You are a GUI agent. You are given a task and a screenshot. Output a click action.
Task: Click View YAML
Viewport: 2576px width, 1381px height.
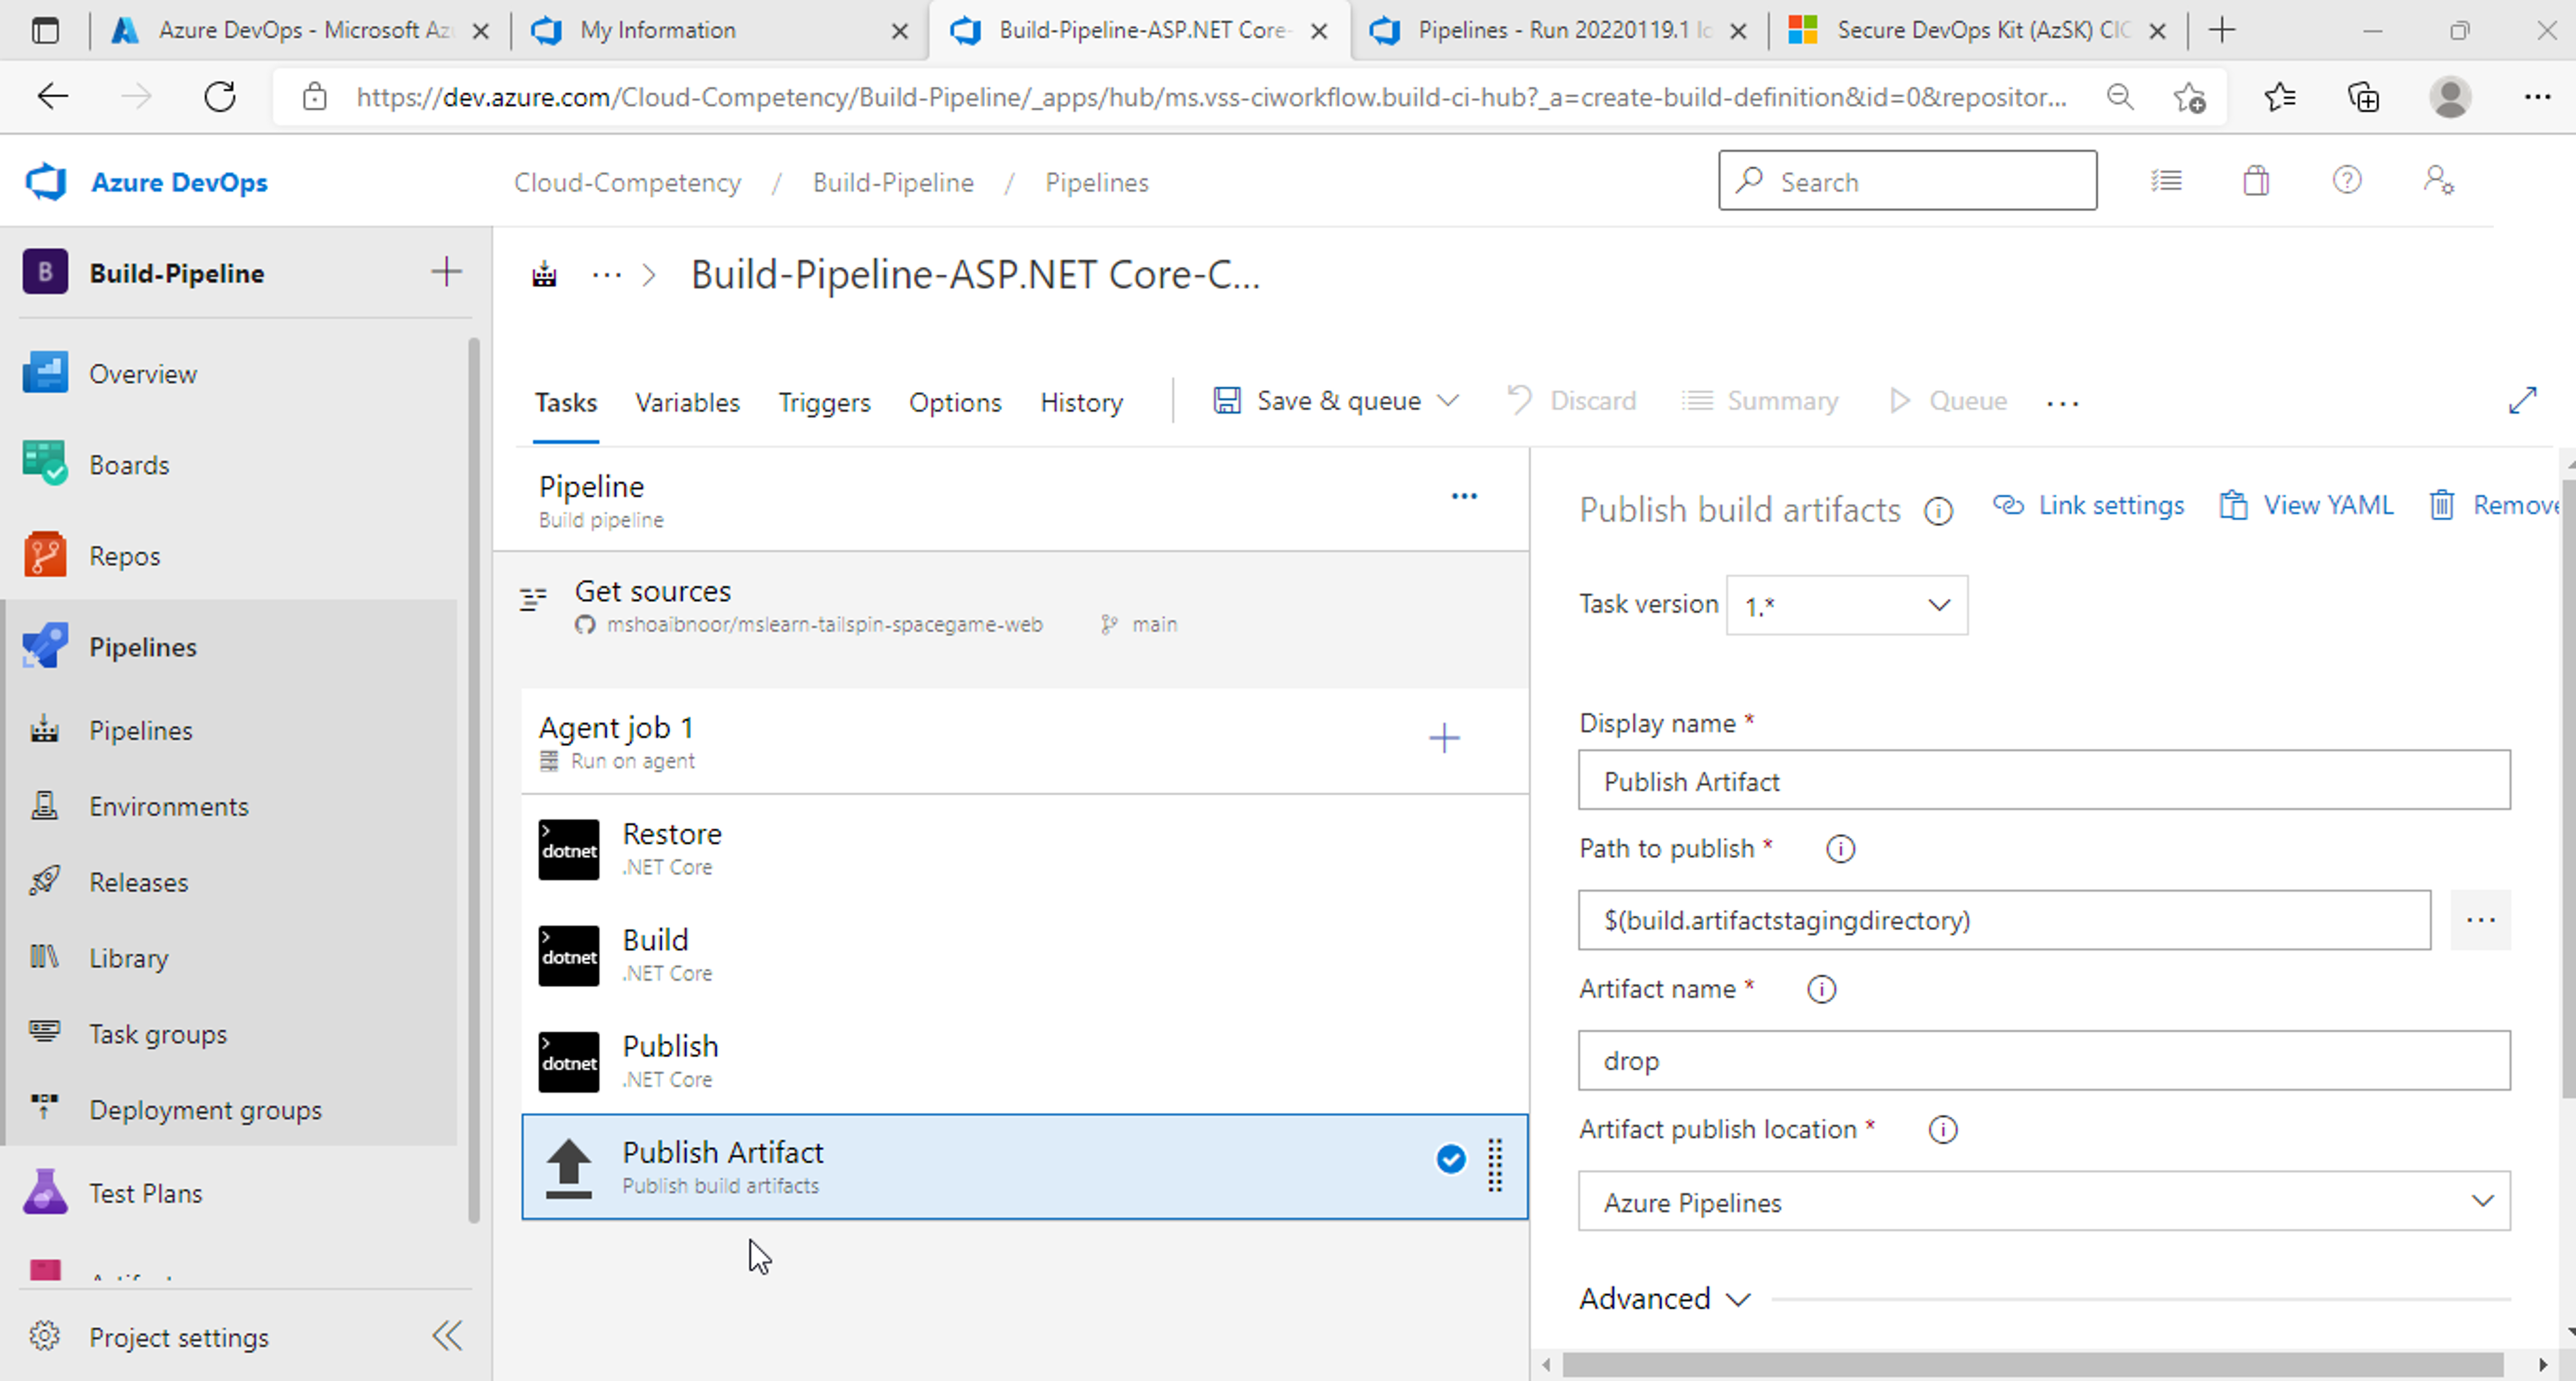point(2306,505)
